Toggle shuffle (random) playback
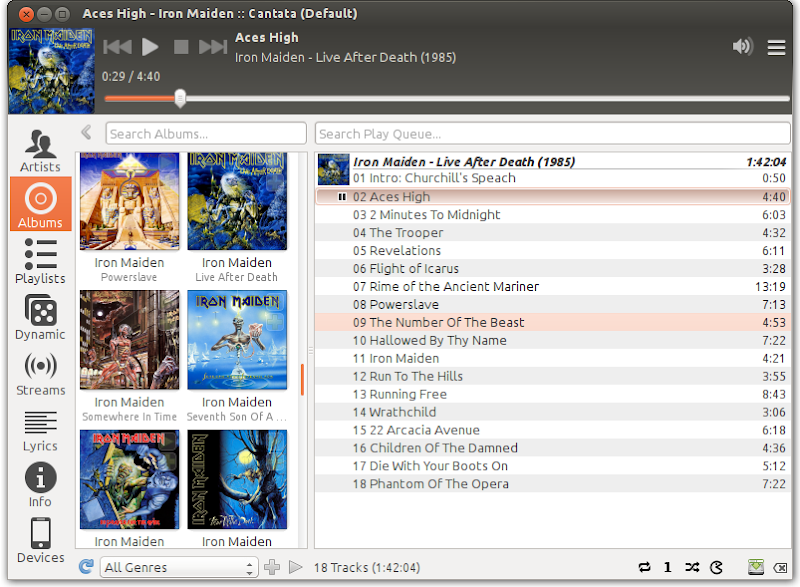800x587 pixels. (x=692, y=567)
